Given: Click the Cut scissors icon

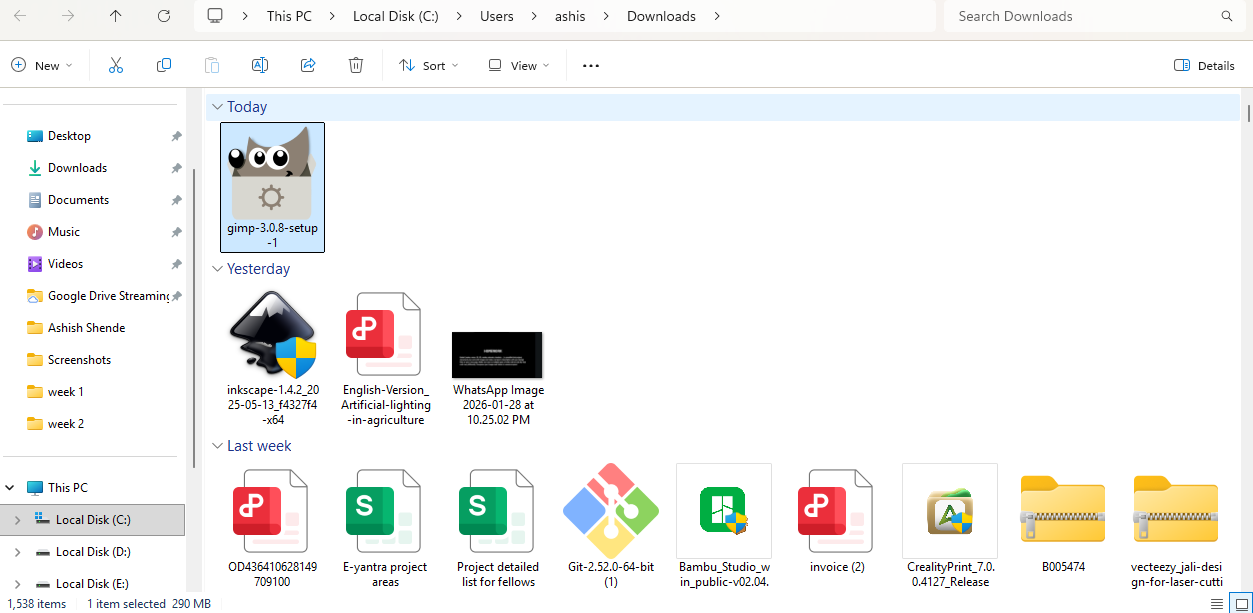Looking at the screenshot, I should tap(115, 65).
